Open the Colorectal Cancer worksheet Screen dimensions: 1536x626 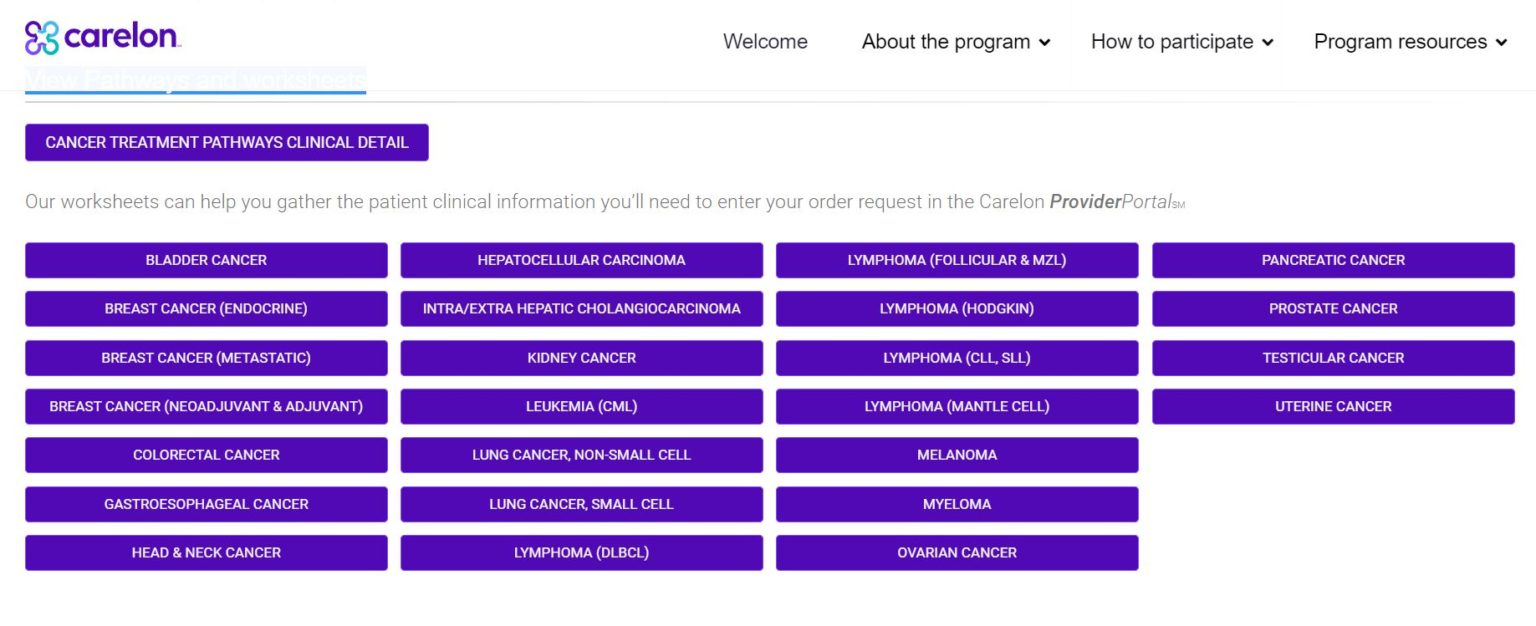coord(206,455)
